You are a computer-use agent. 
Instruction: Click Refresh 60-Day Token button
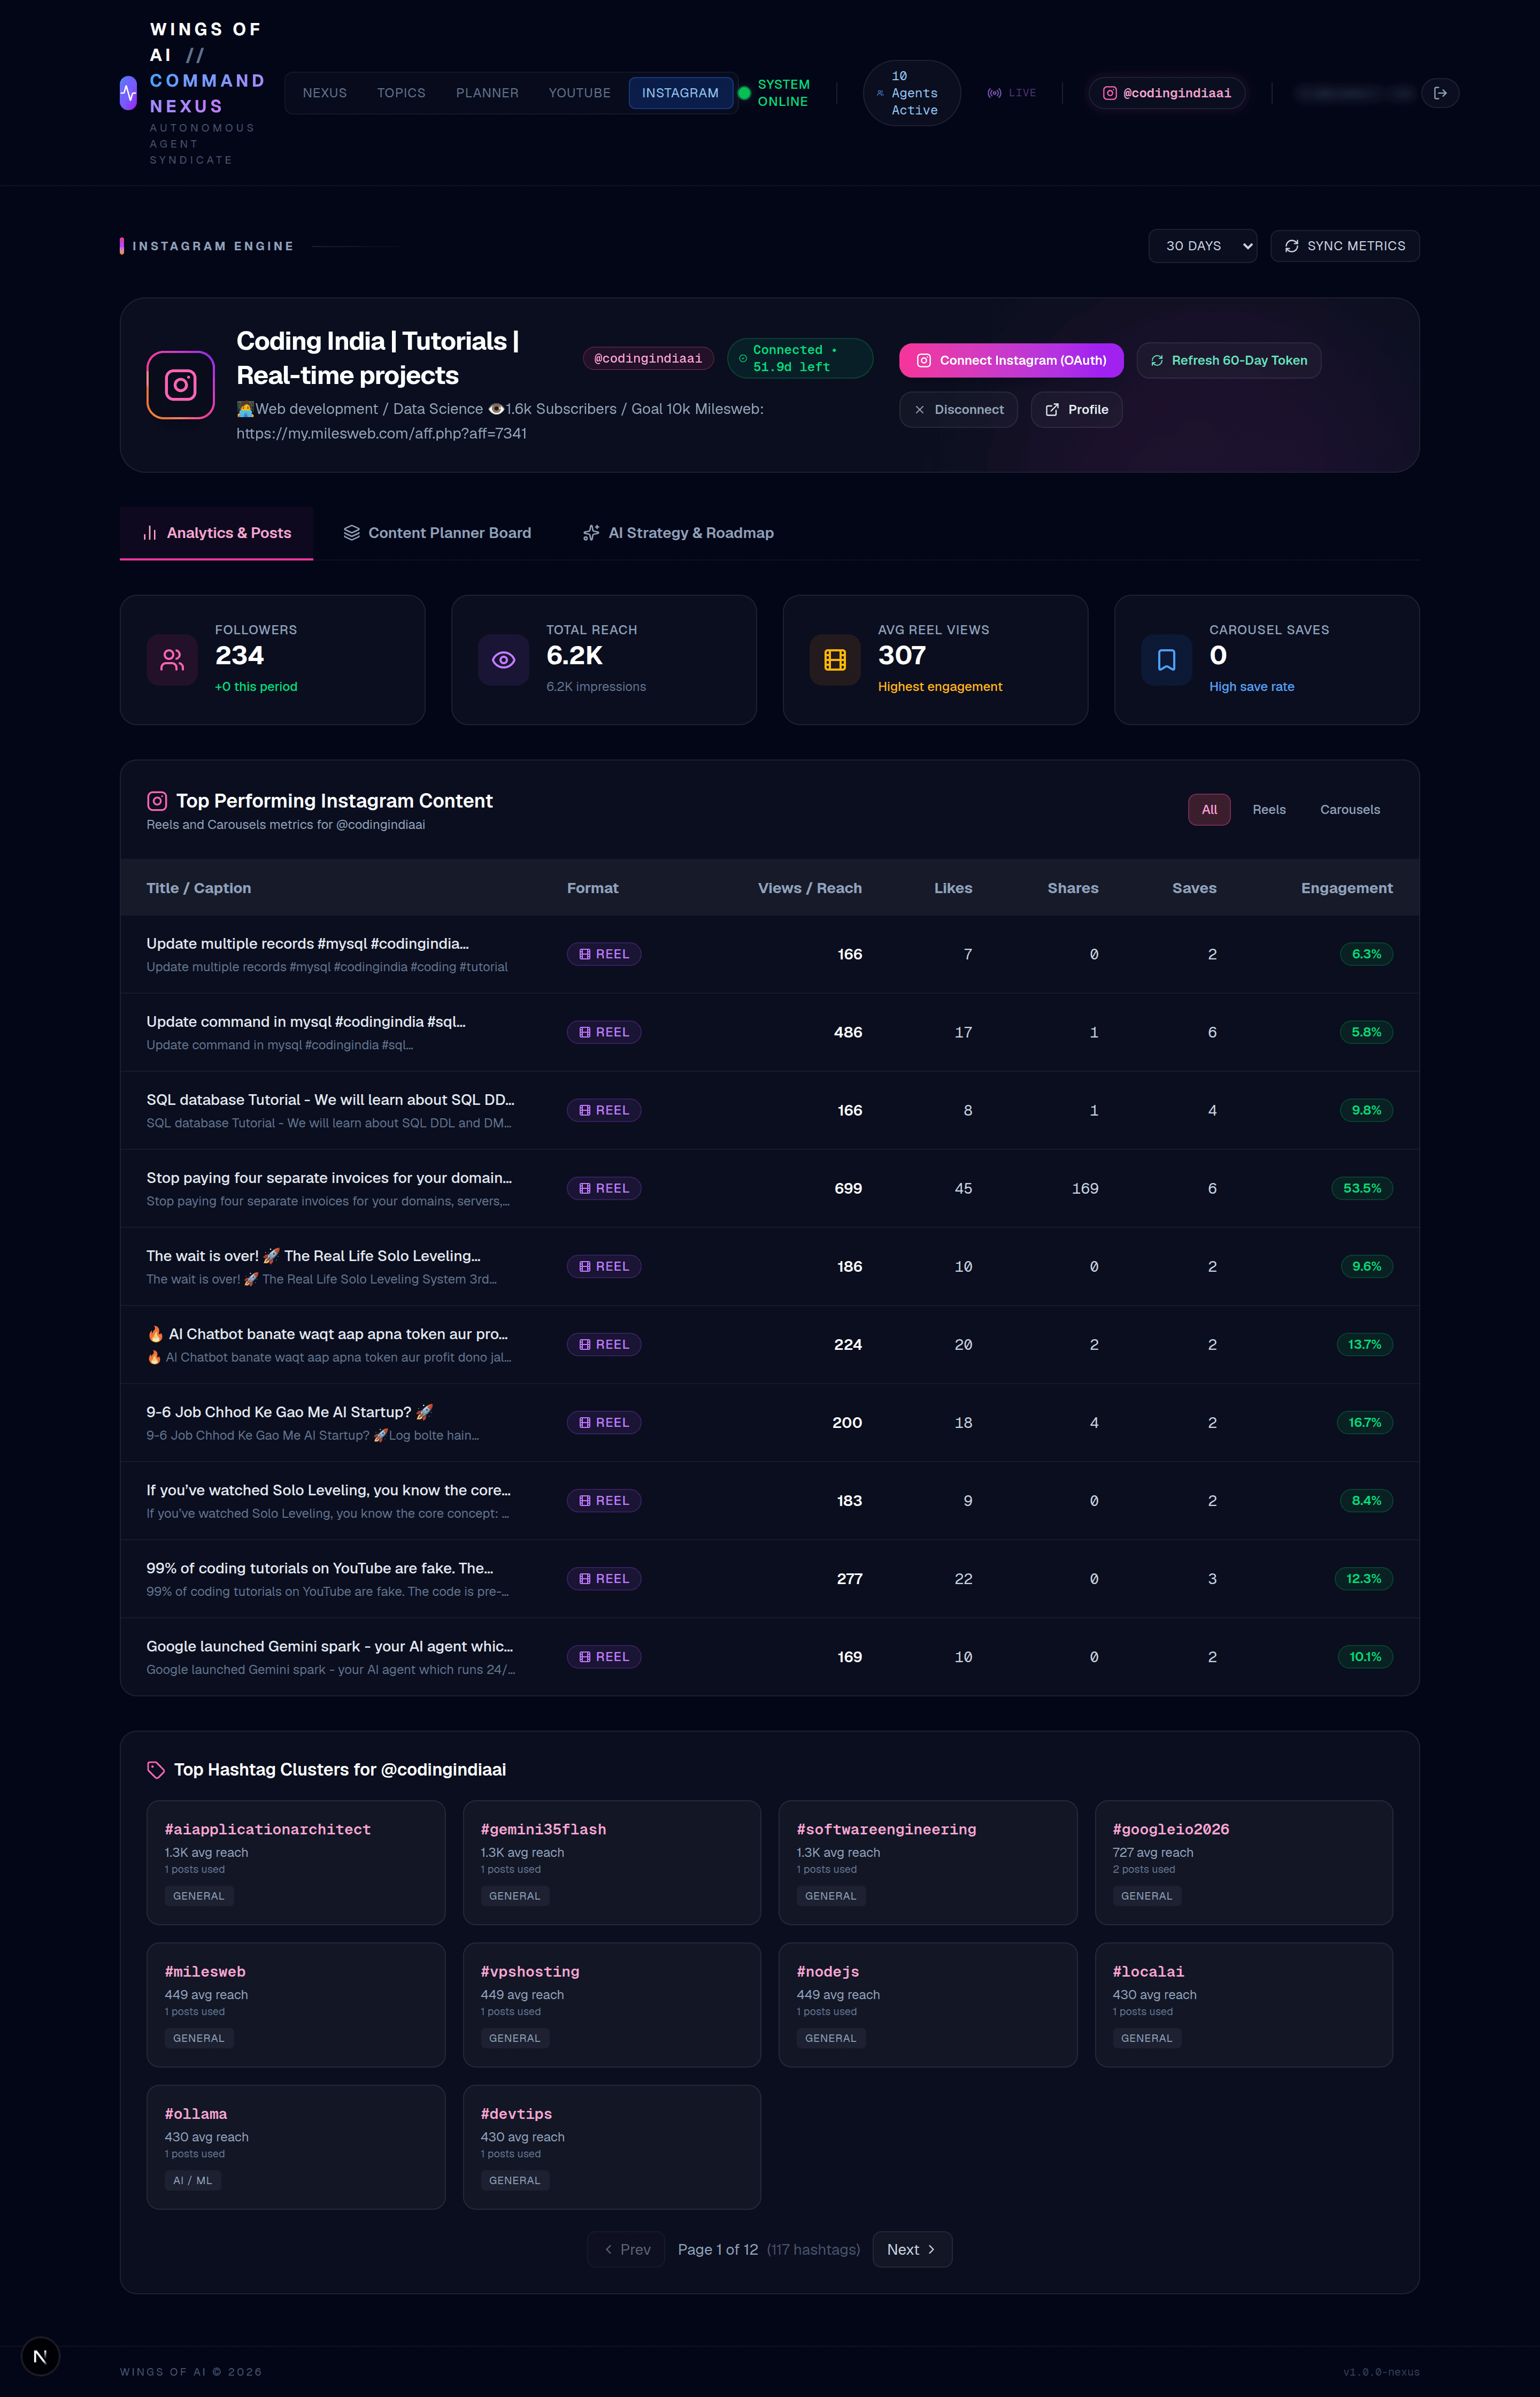click(1229, 361)
